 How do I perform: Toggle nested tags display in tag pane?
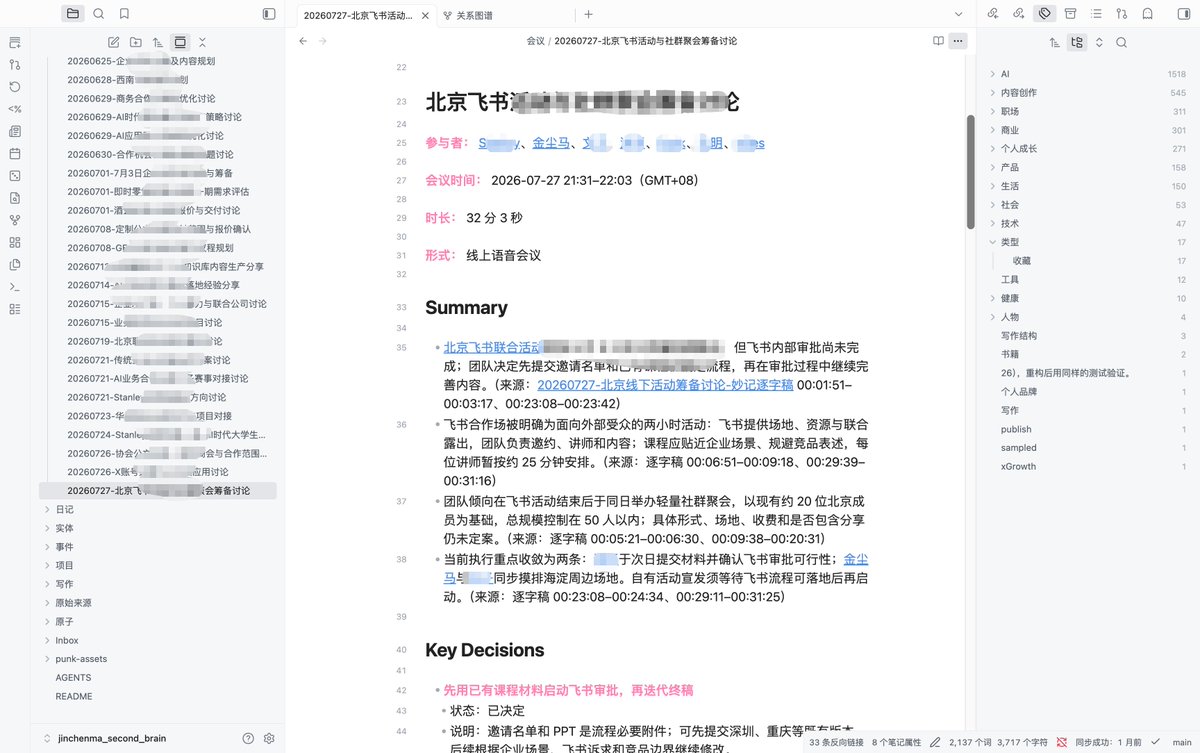tap(1076, 42)
